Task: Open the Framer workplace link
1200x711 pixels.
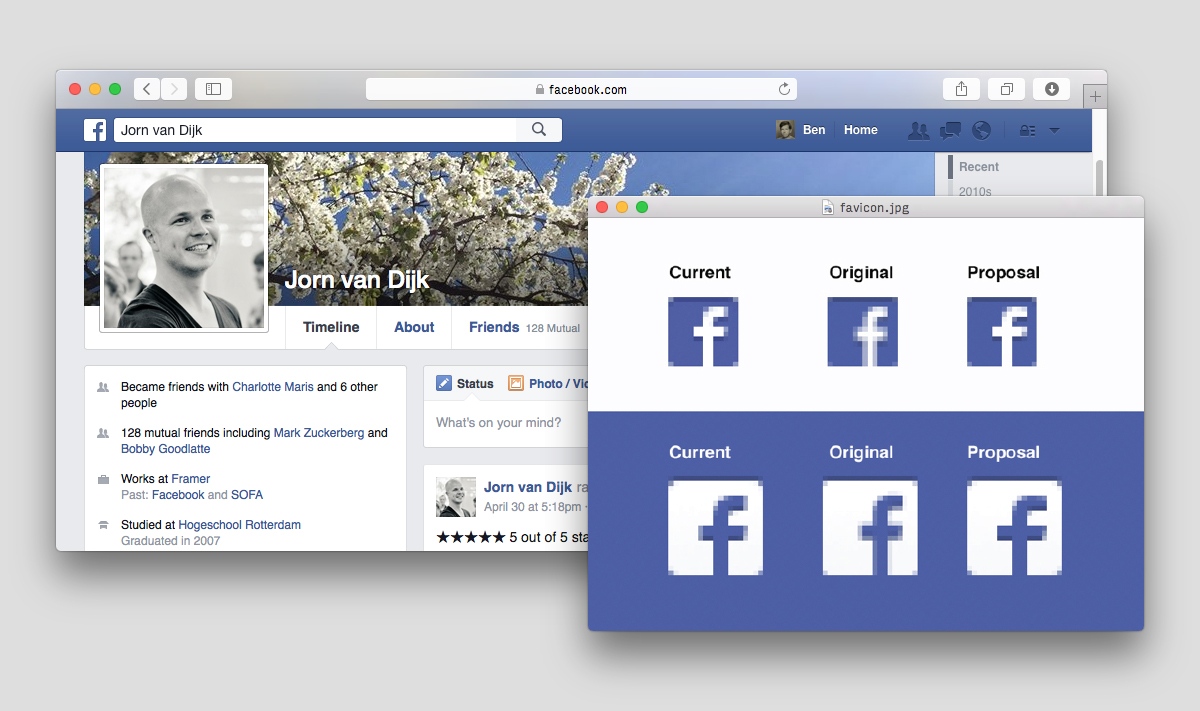Action: tap(190, 479)
